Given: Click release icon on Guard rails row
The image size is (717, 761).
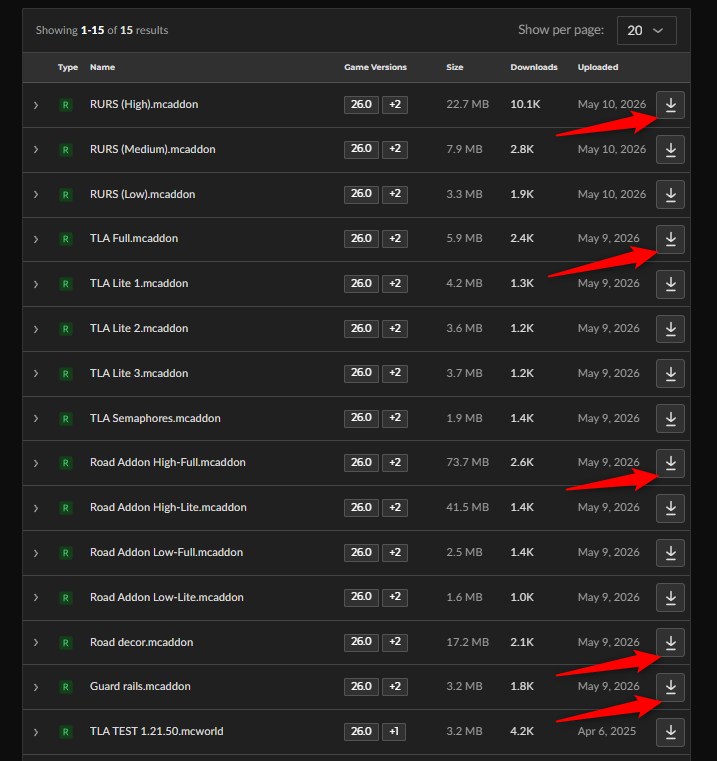Looking at the screenshot, I should 66,687.
